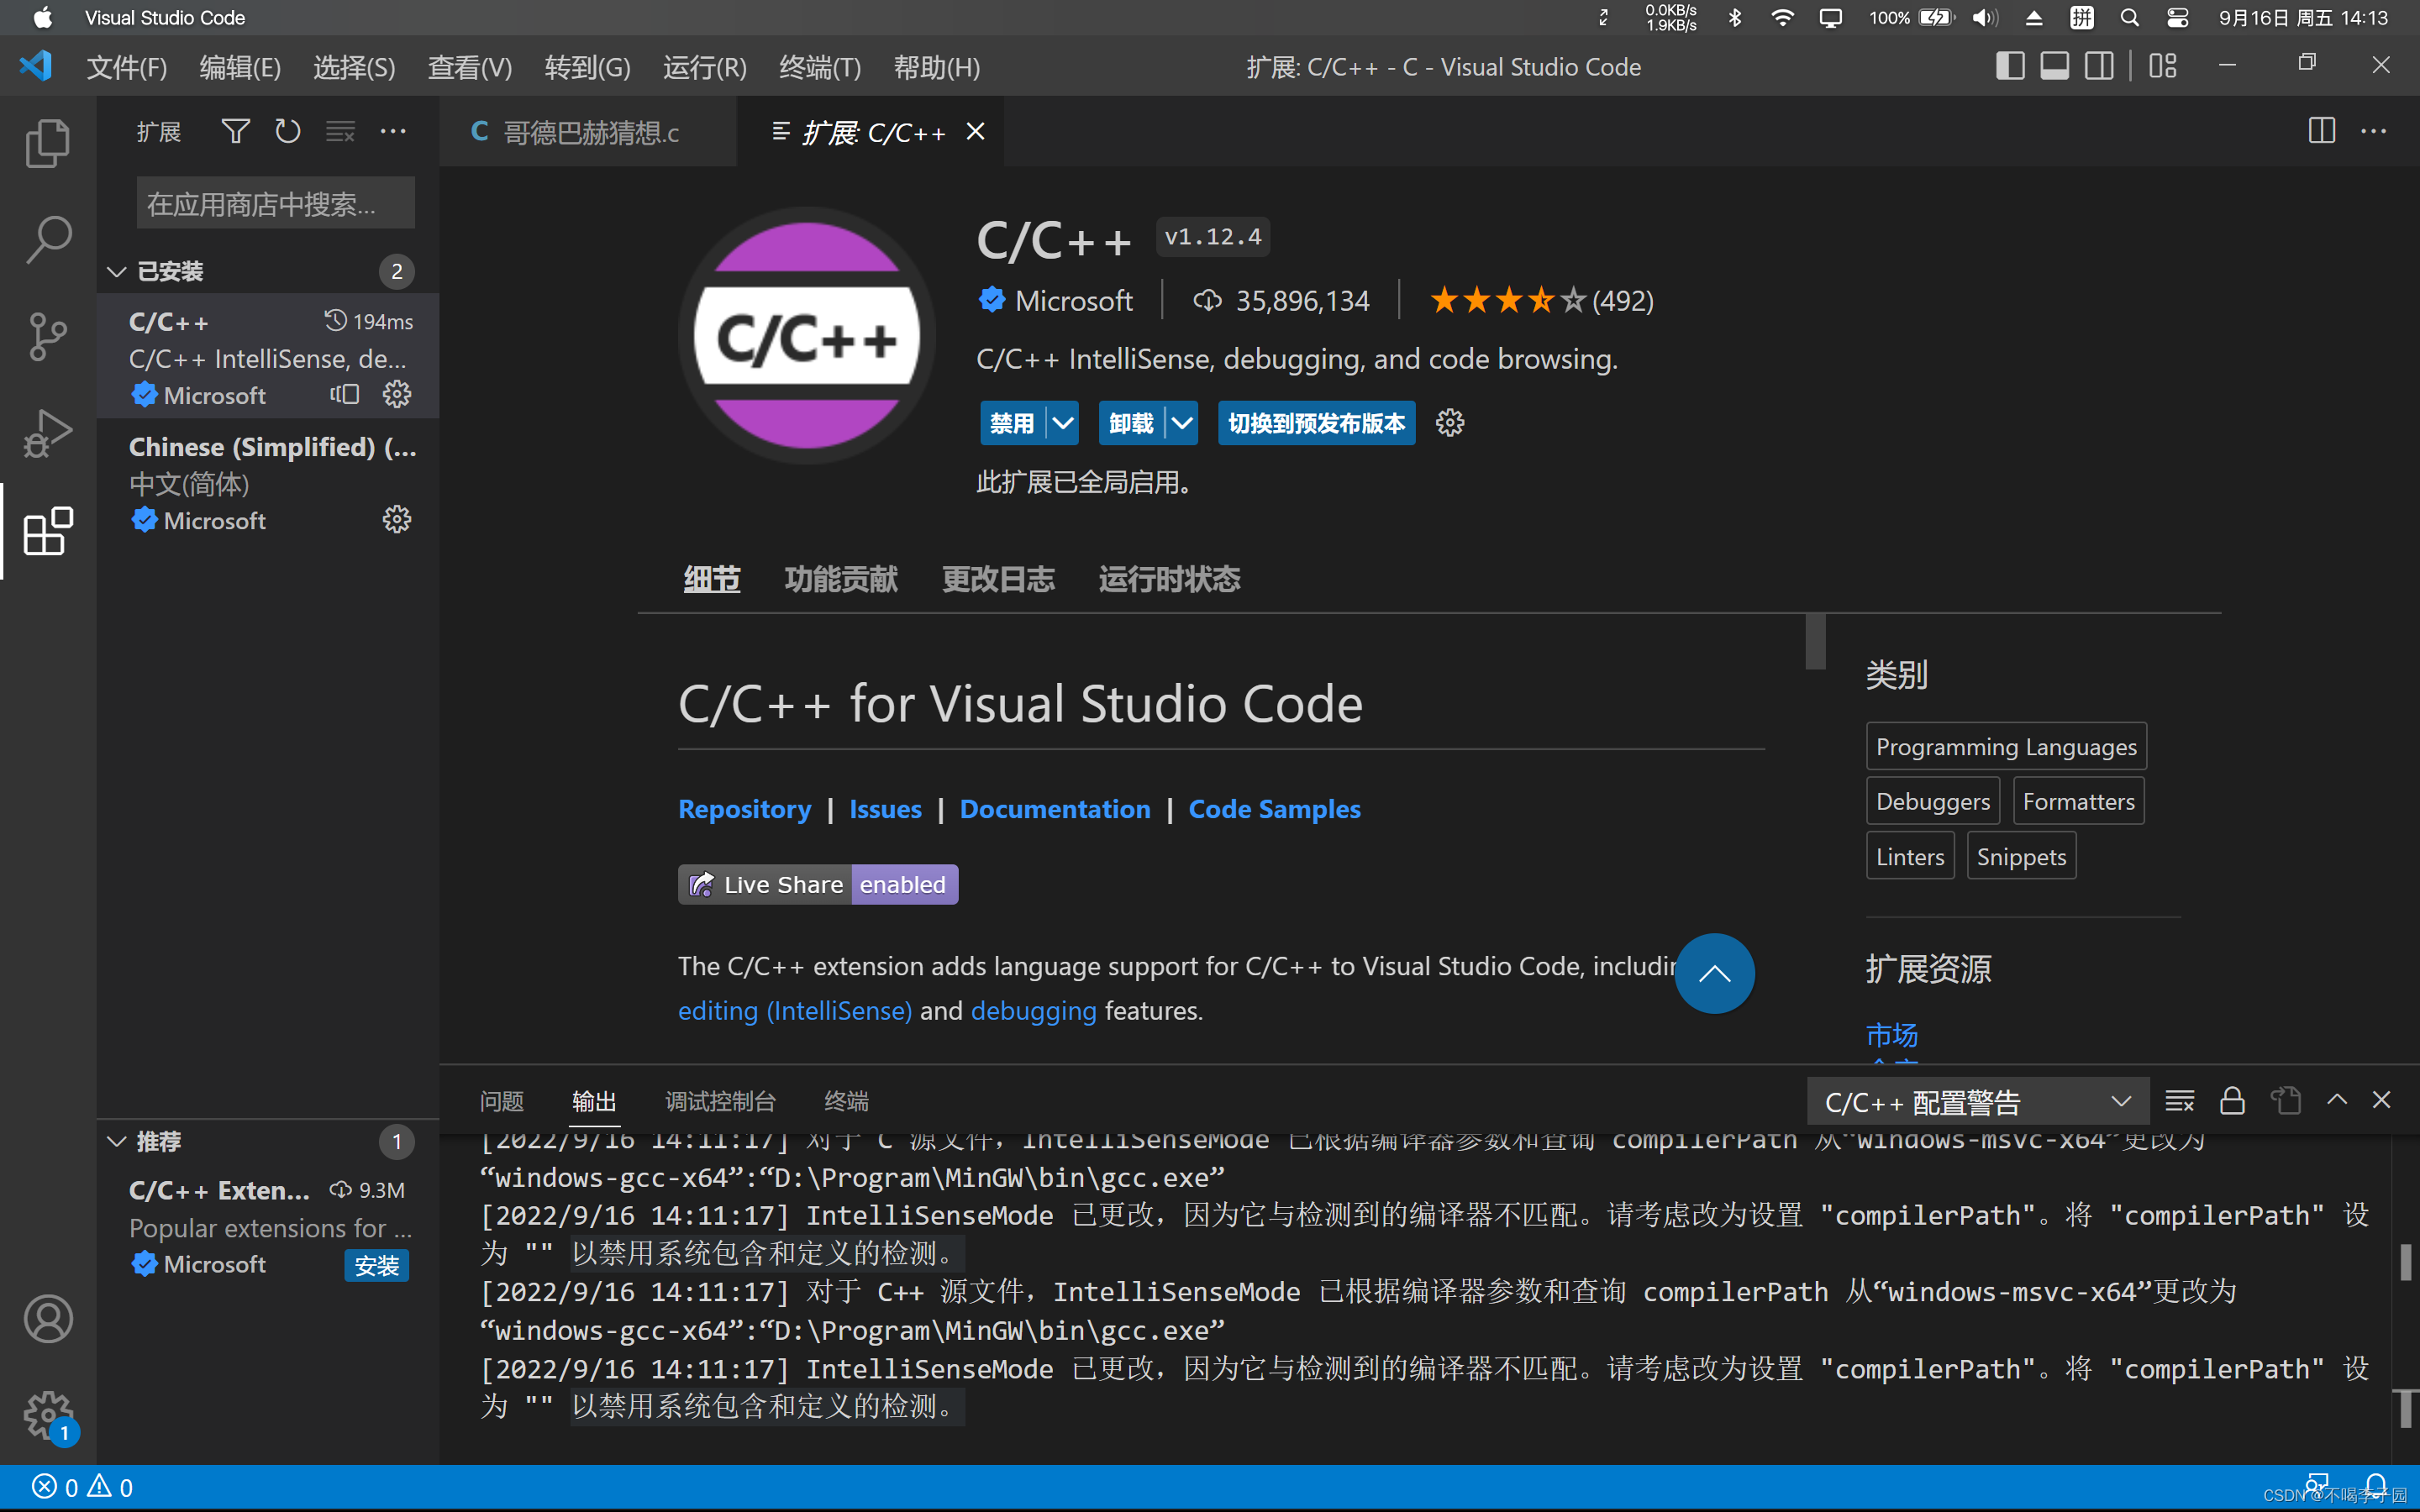
Task: Open the Explorer view in activity bar
Action: 47,143
